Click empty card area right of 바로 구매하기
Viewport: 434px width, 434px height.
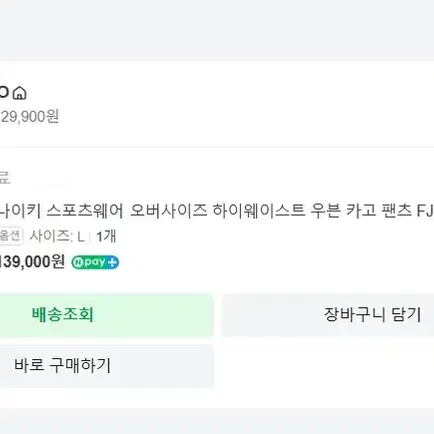click(323, 366)
